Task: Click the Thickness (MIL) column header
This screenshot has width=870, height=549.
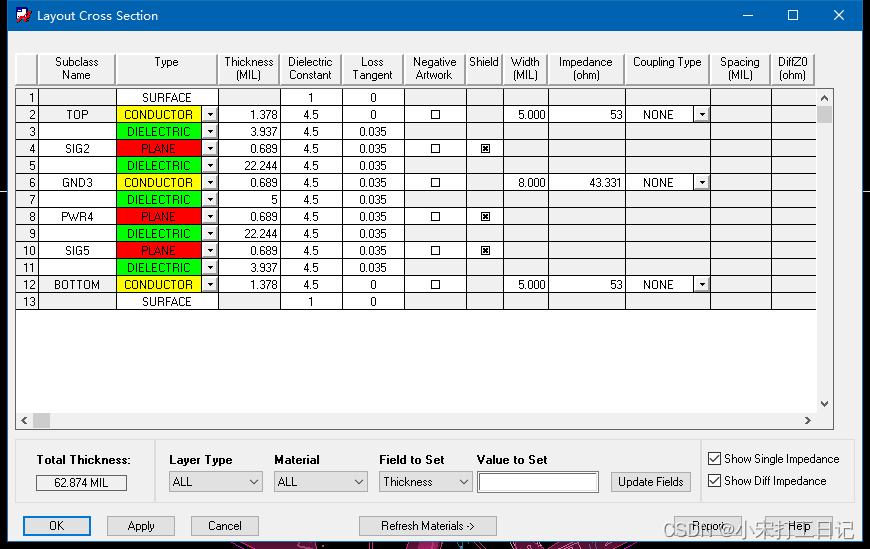Action: tap(249, 69)
